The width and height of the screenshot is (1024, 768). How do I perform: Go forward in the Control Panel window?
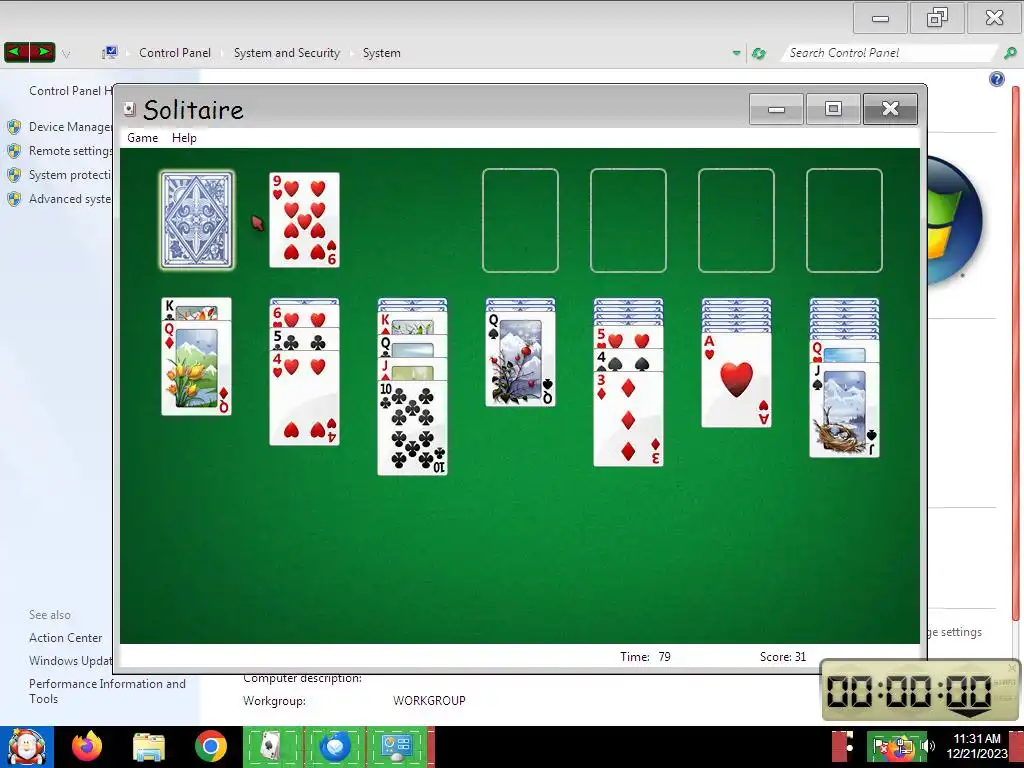[x=43, y=52]
